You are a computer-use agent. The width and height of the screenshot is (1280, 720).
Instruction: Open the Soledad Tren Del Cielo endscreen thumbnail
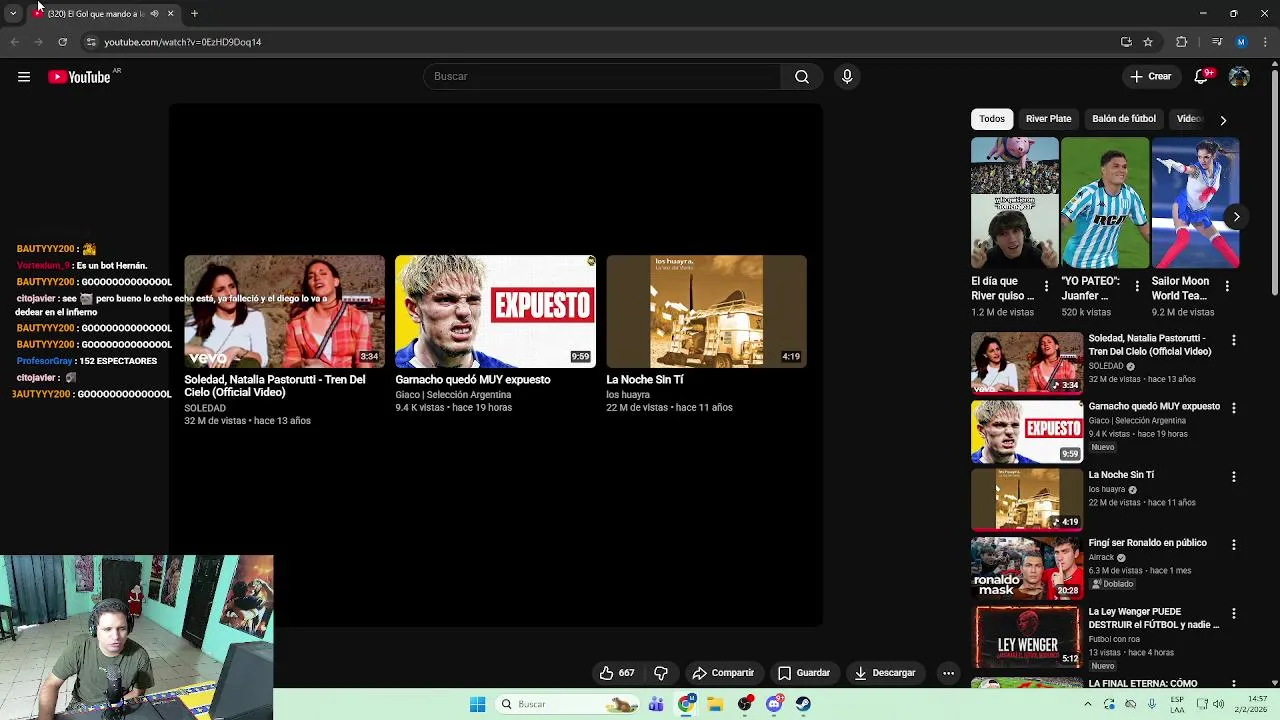pos(284,311)
